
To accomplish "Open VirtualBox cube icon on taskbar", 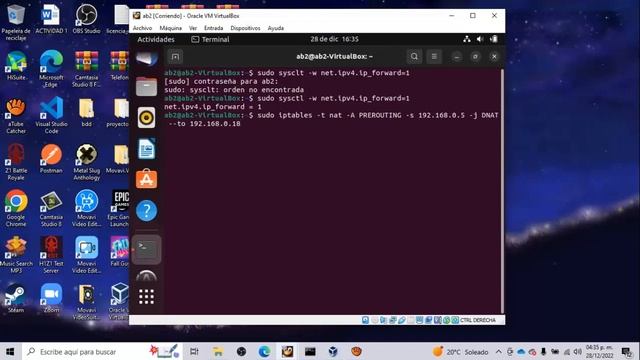I will [333, 351].
